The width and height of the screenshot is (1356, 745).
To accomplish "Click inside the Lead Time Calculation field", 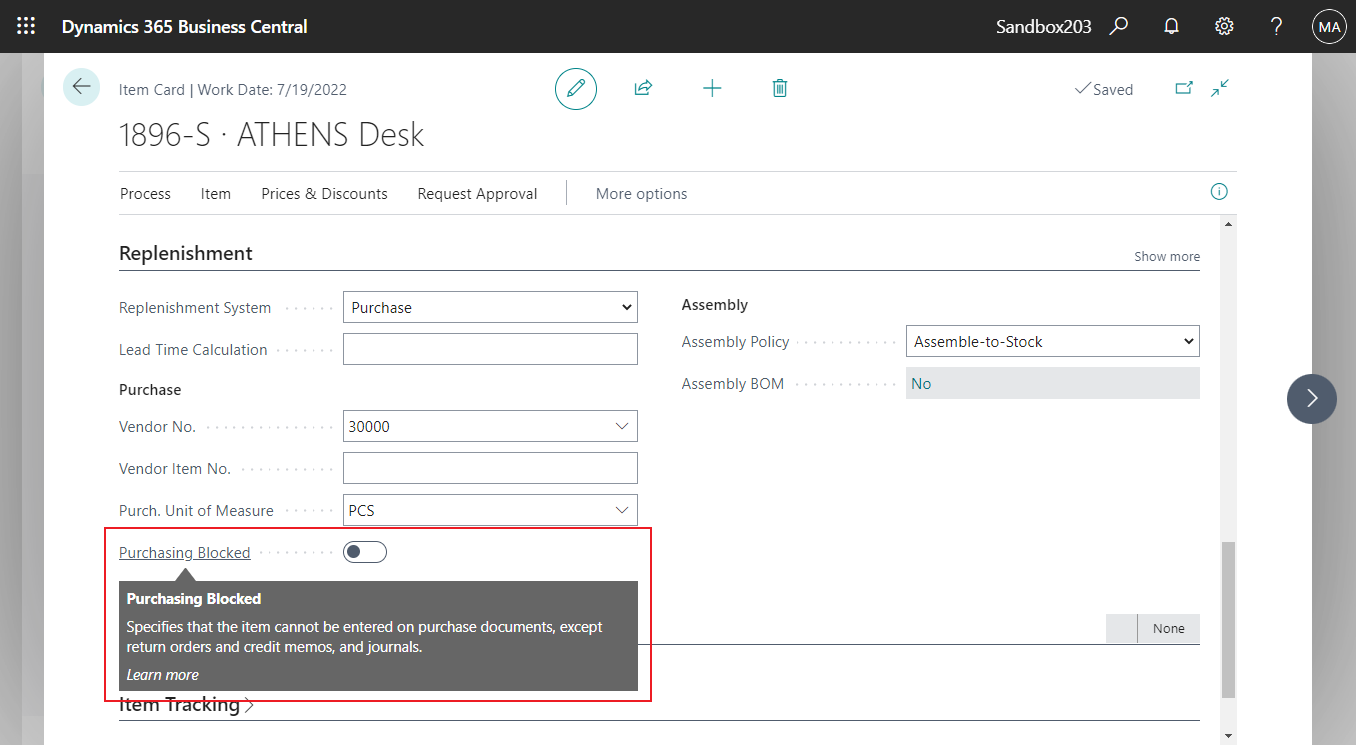I will tap(490, 348).
